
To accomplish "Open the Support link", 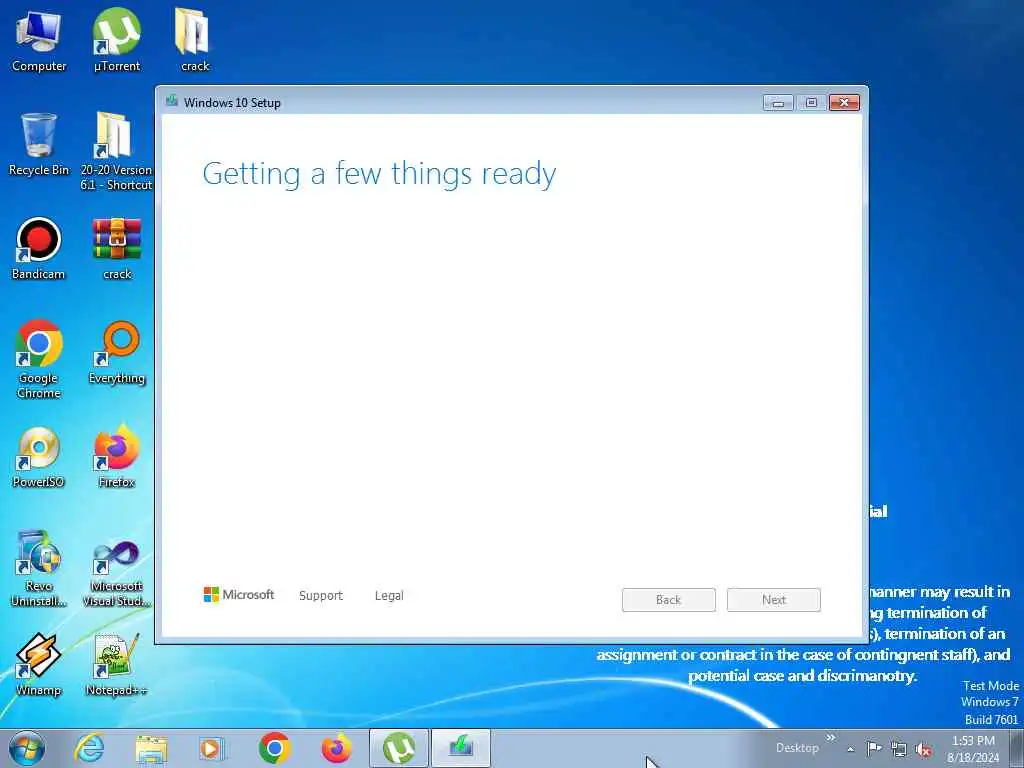I will (x=321, y=596).
